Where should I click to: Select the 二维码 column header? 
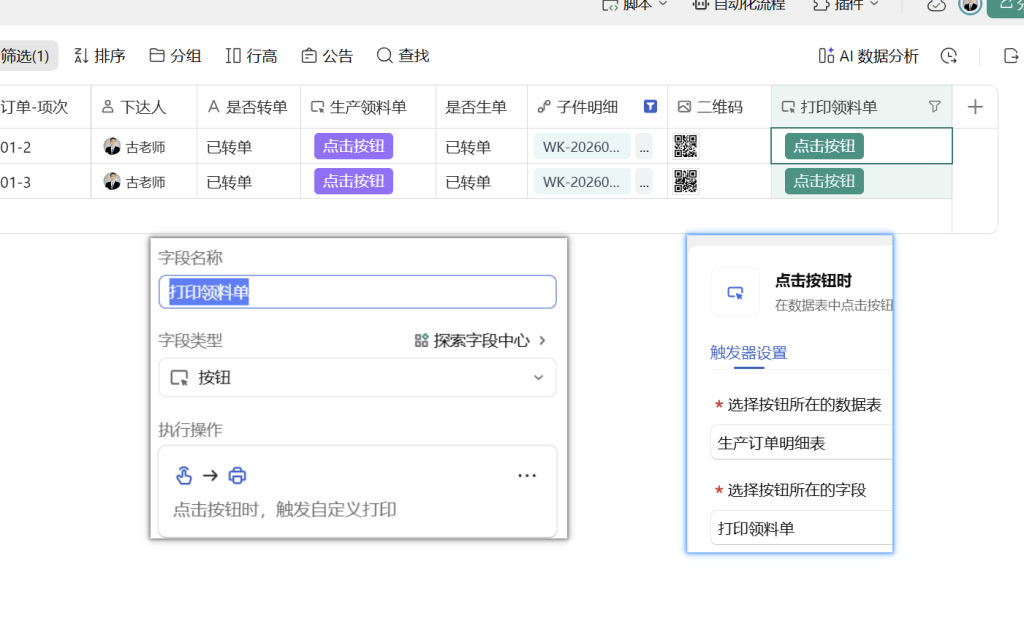click(719, 107)
